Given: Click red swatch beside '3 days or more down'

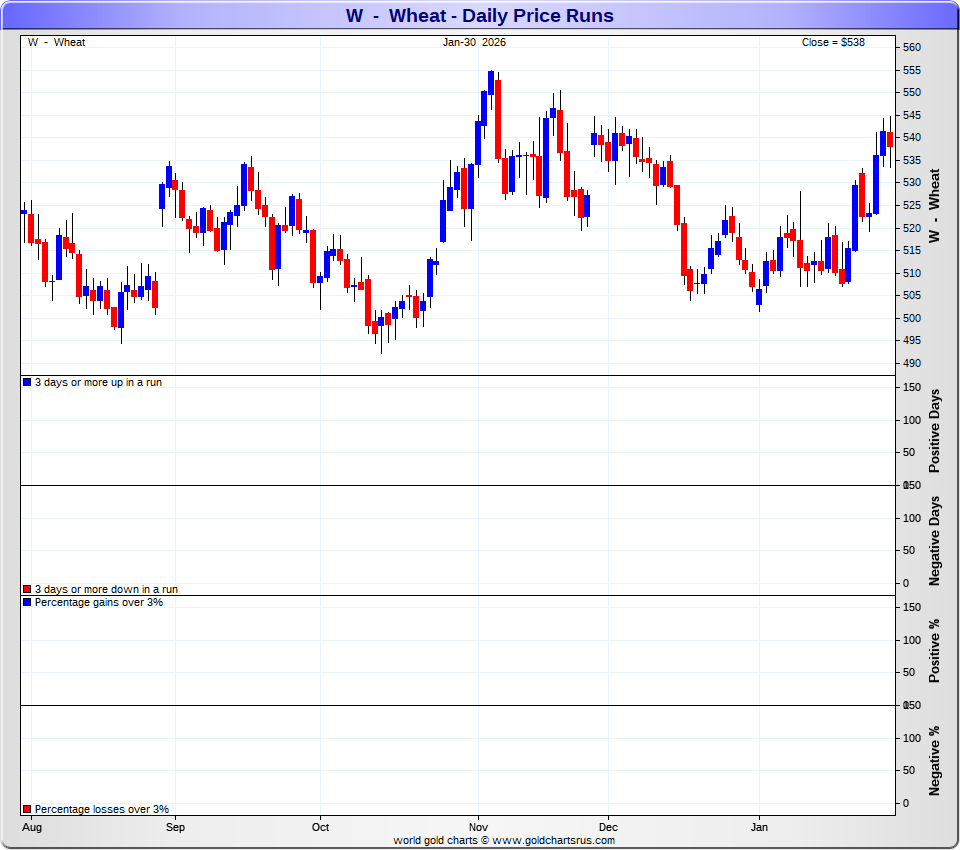Looking at the screenshot, I should (x=27, y=590).
